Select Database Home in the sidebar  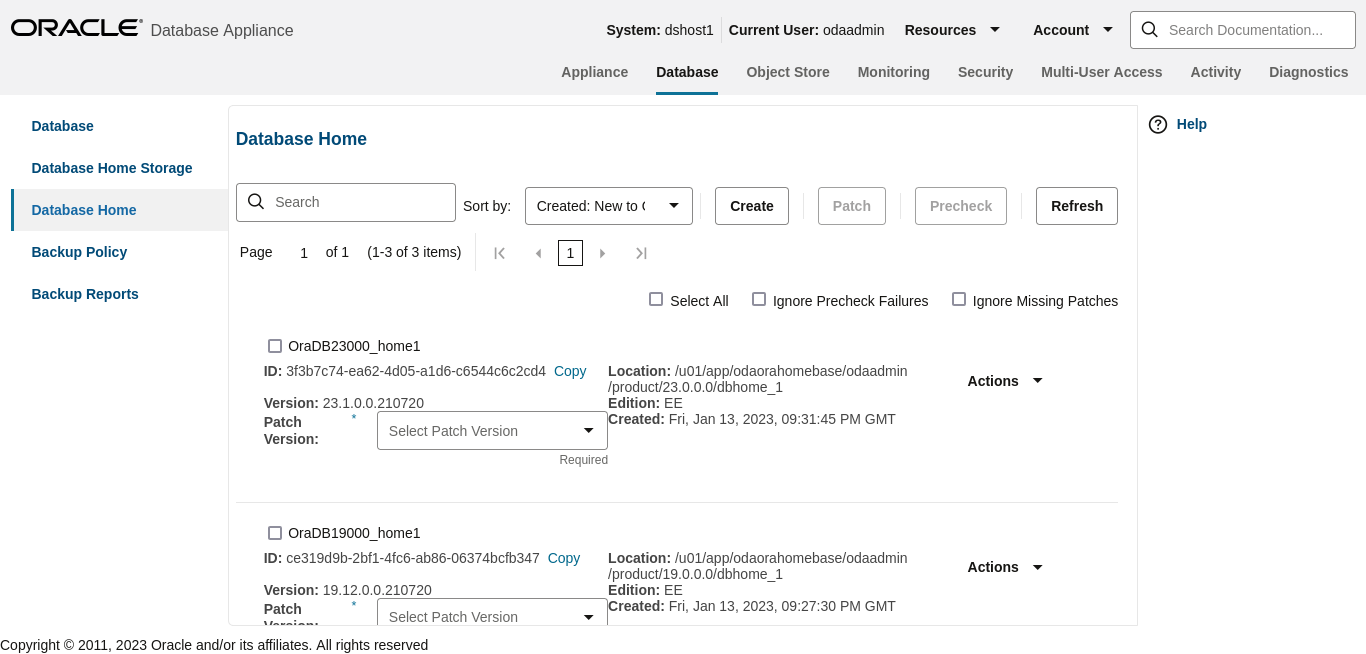click(x=120, y=210)
